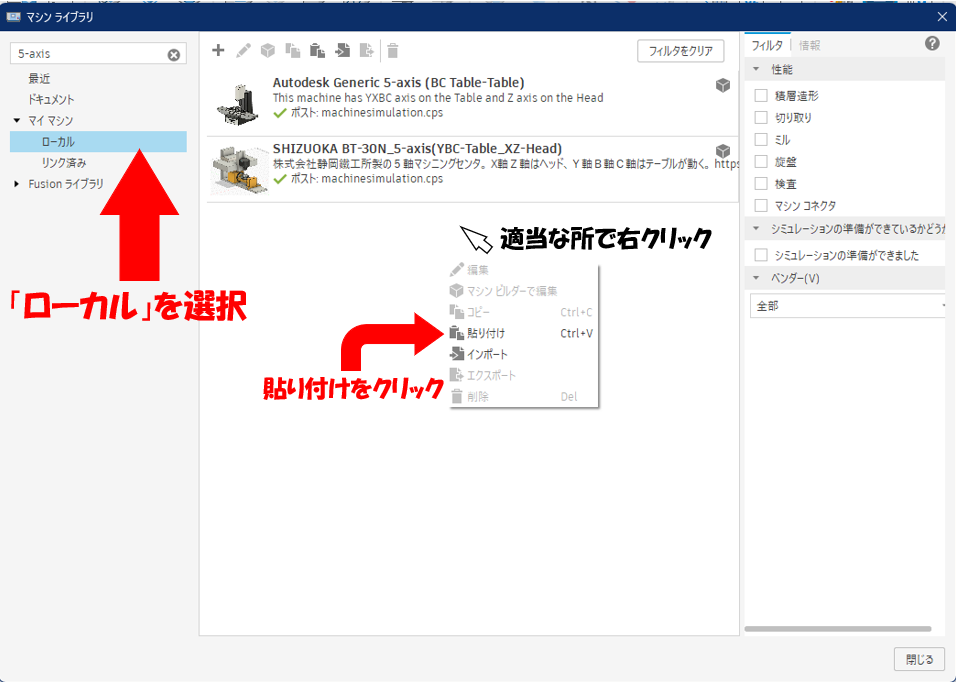Click the copy machine toolbar icon

click(x=292, y=50)
